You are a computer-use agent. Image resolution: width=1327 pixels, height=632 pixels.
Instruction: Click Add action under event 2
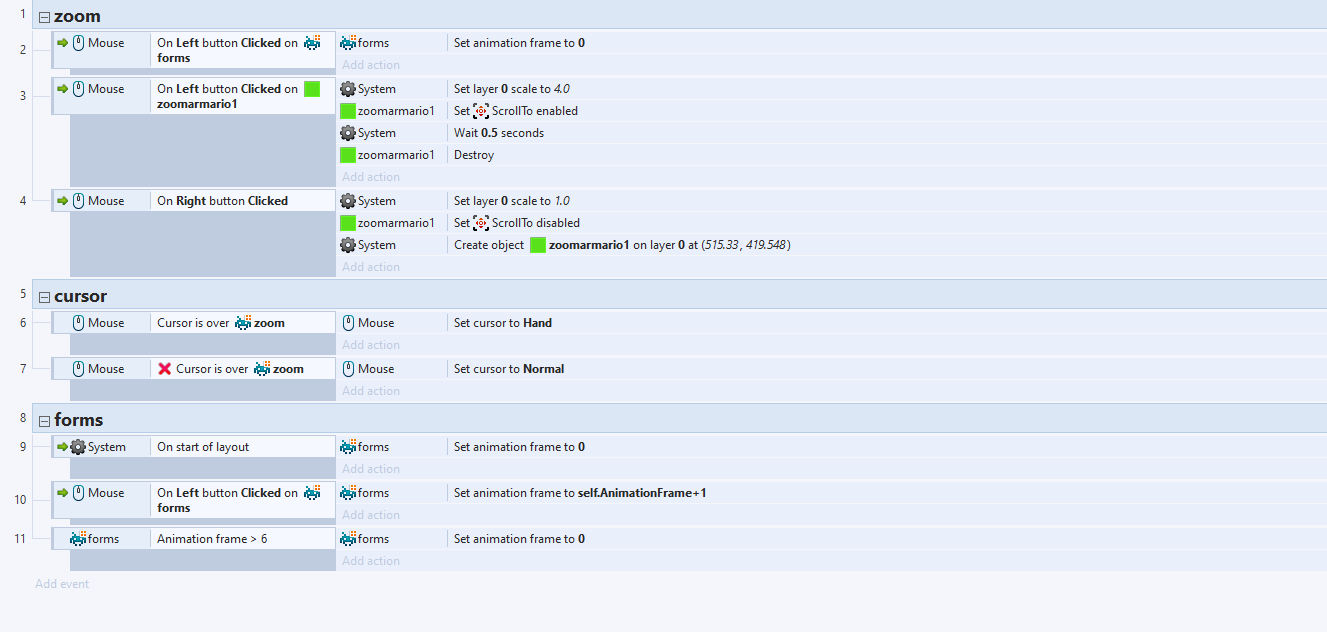(x=371, y=65)
